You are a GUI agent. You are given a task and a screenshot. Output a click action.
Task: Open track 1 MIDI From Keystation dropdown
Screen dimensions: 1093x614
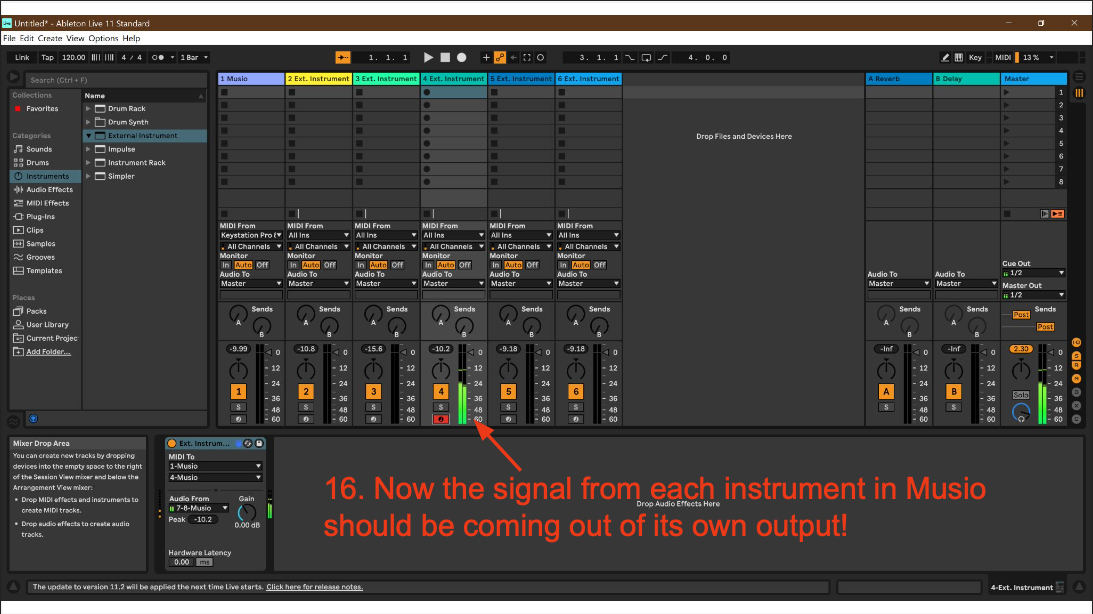pyautogui.click(x=251, y=236)
